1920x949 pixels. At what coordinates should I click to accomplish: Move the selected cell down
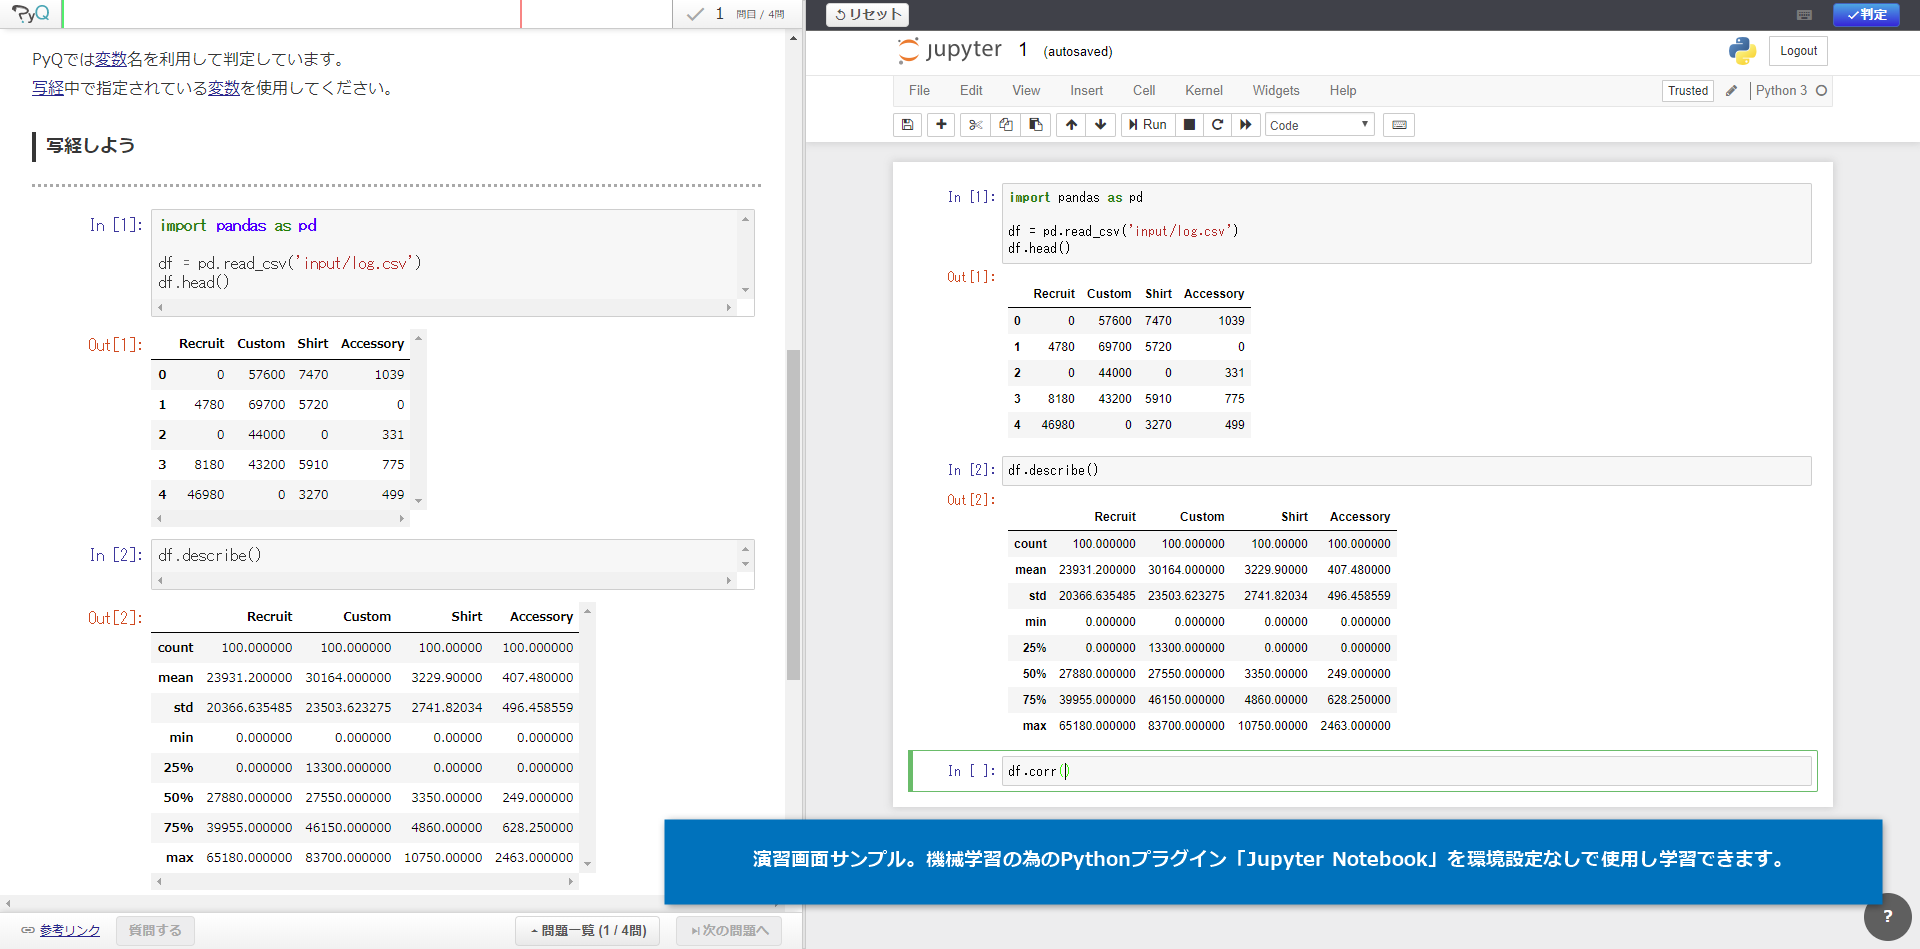1101,125
